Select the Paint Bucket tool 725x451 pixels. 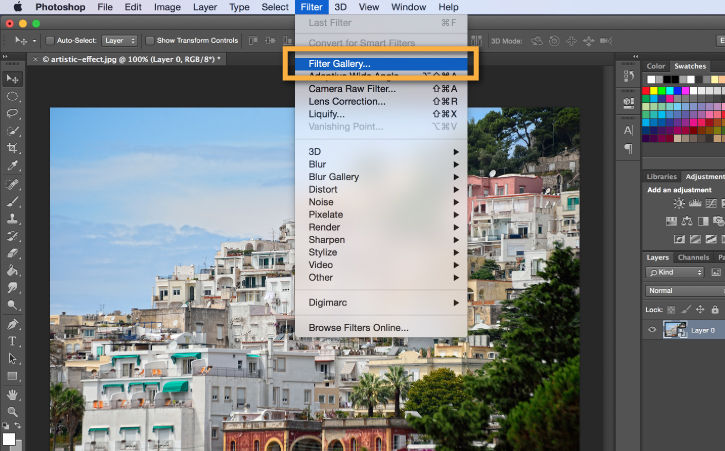(12, 270)
